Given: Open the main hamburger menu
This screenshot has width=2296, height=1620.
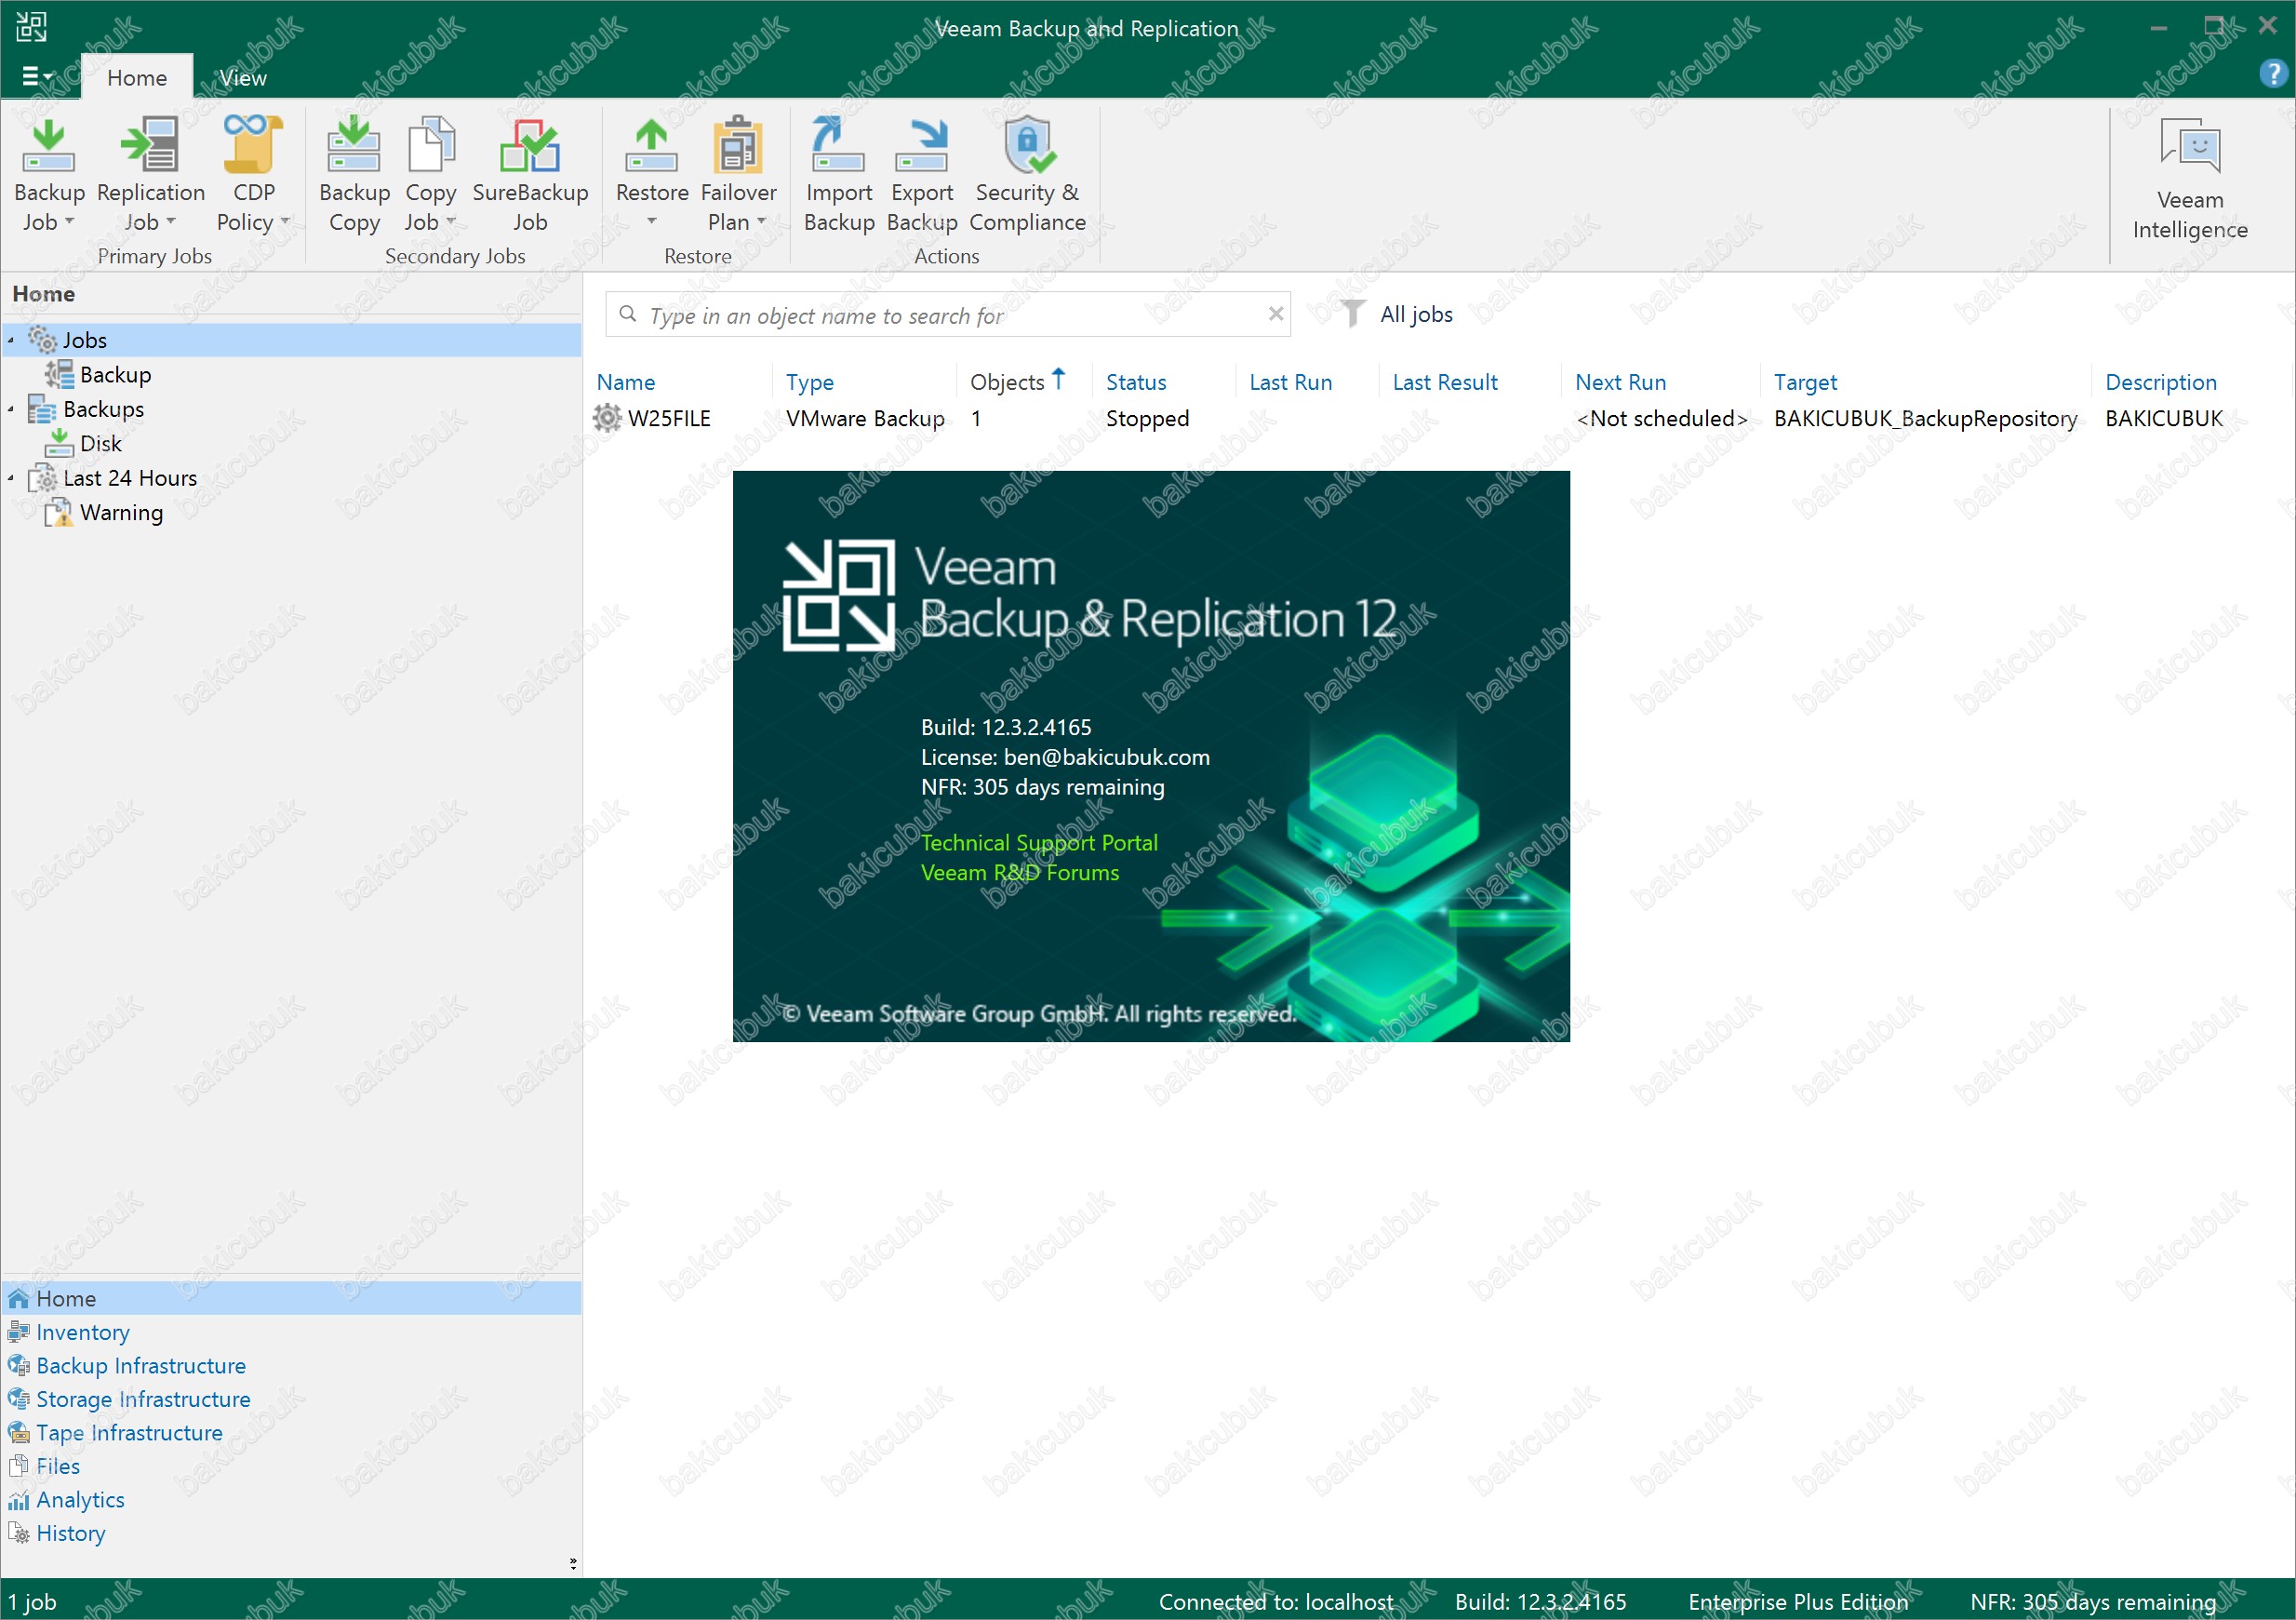Looking at the screenshot, I should (37, 76).
